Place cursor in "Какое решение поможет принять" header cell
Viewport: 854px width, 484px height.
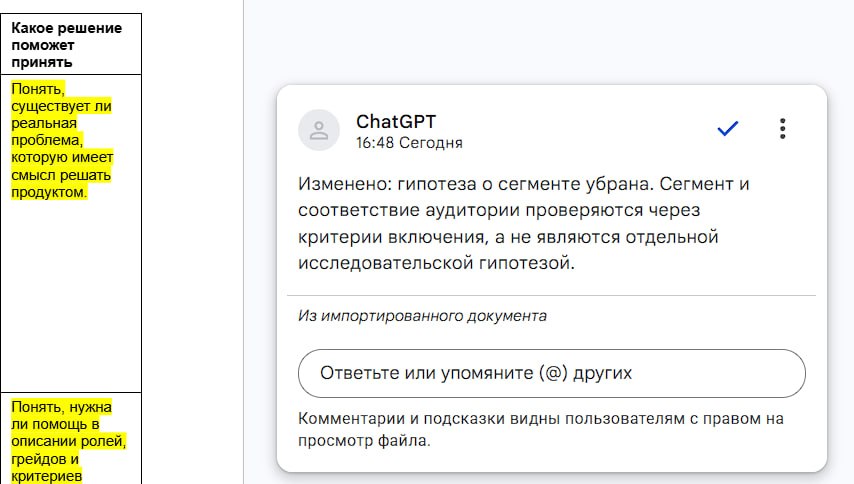pyautogui.click(x=71, y=45)
